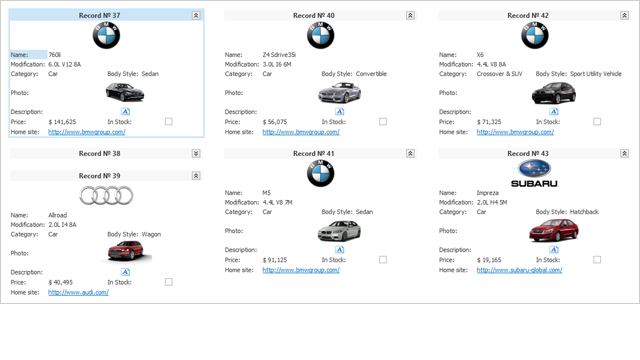
Task: Click body style value Sport Utility Vehicle
Action: (596, 74)
